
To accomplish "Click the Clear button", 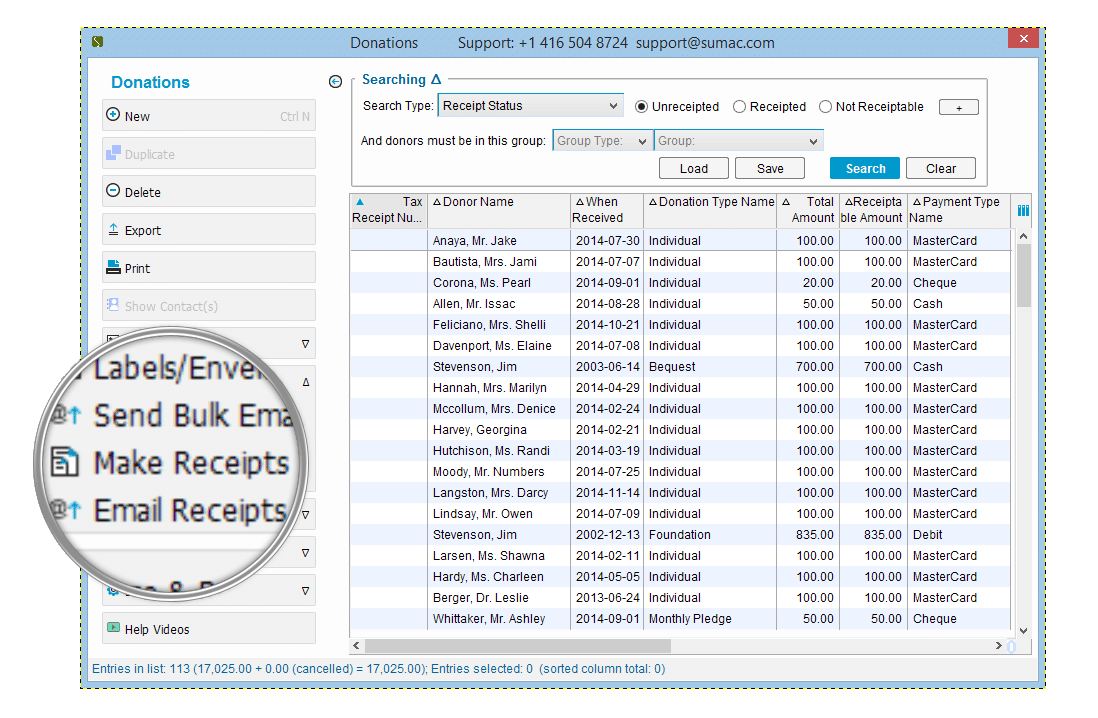I will (940, 168).
